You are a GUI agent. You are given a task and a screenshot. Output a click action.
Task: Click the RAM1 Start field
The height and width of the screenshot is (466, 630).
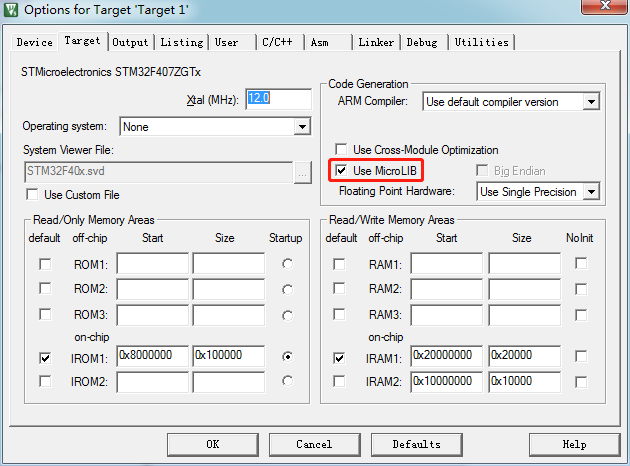pyautogui.click(x=446, y=264)
